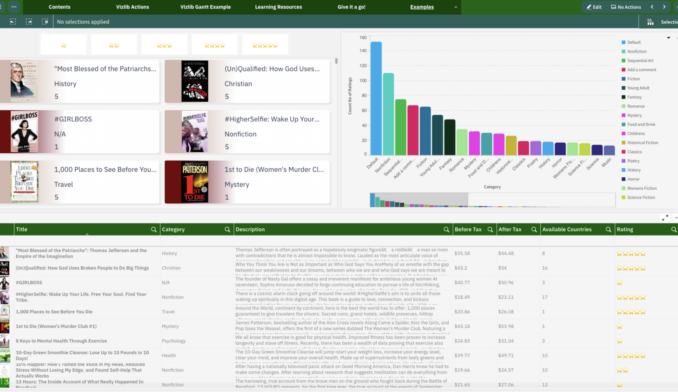Click the card list scrollbar
Viewport: 678px width, 392px height.
coord(336,61)
